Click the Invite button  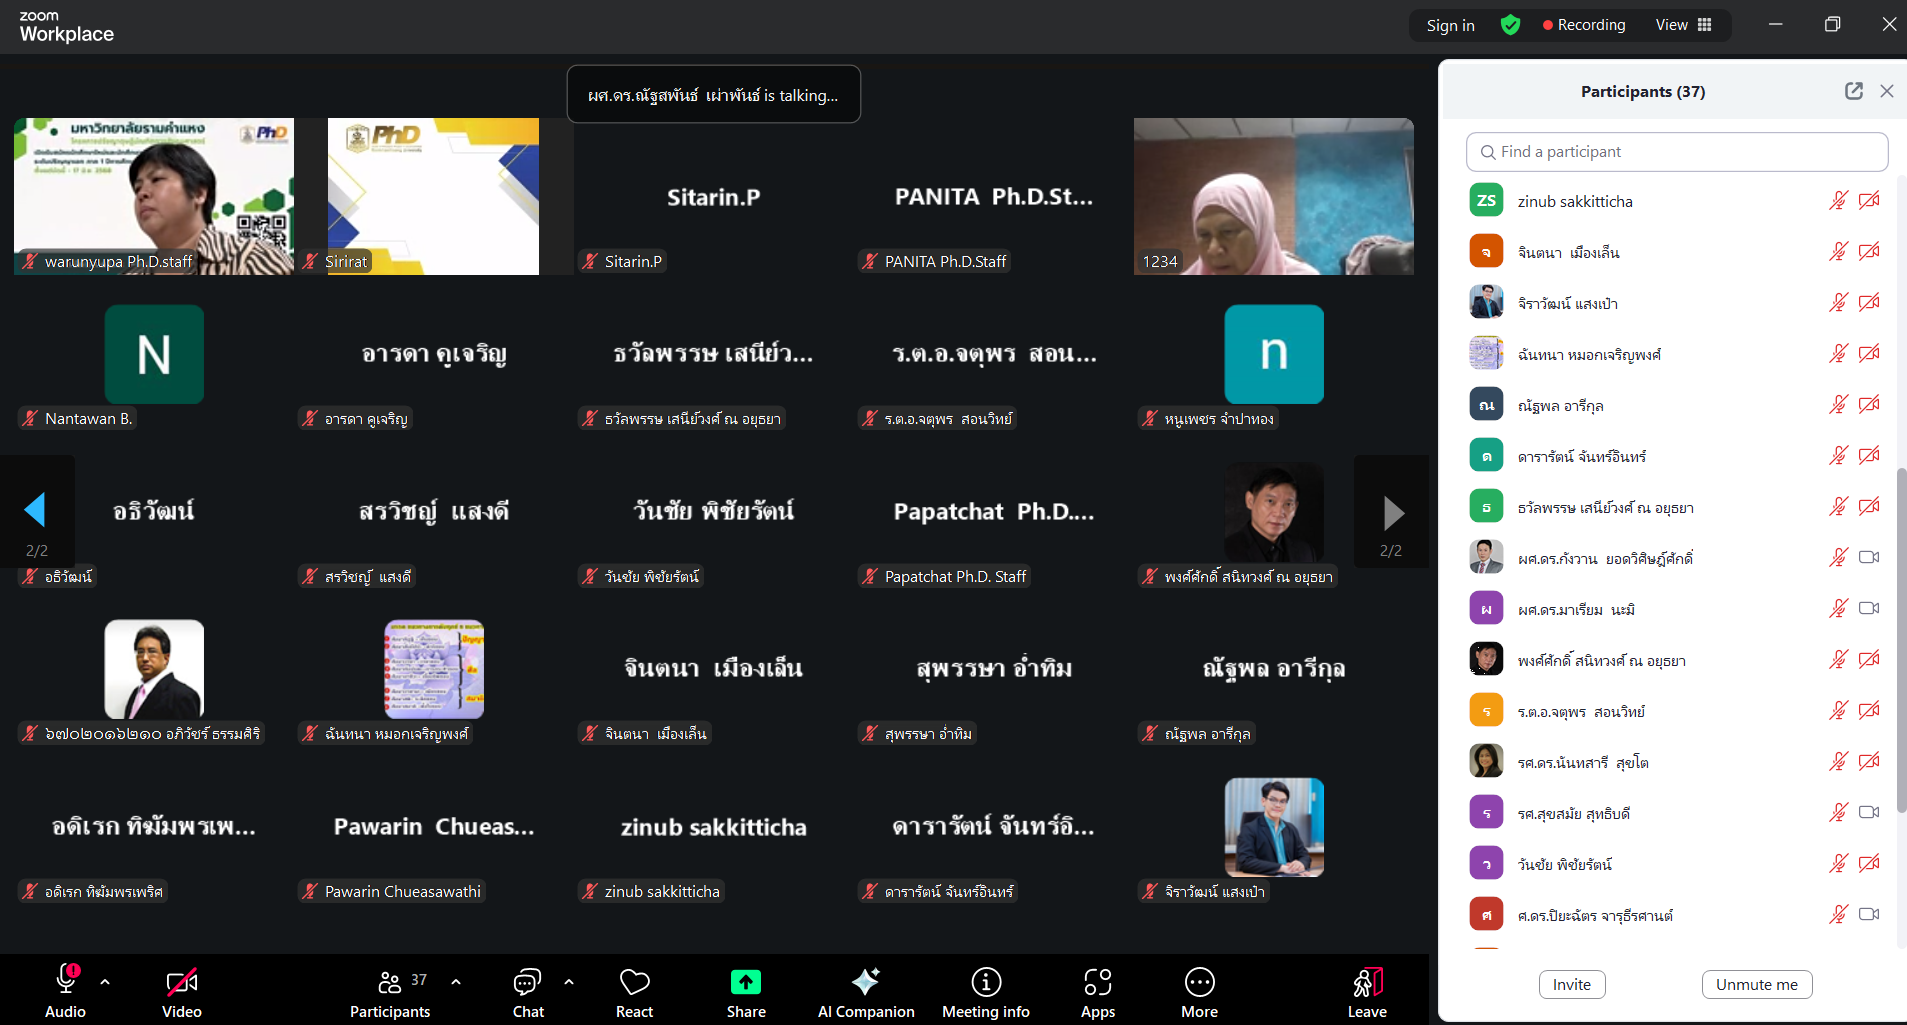click(x=1571, y=985)
